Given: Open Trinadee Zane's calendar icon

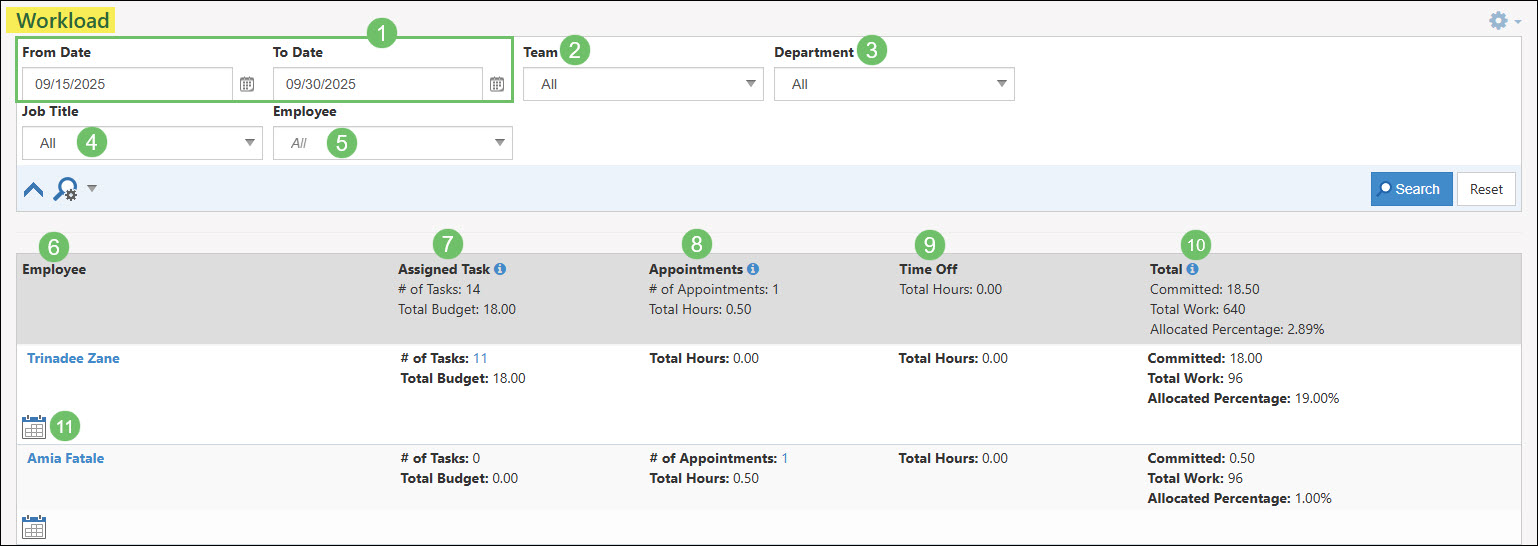Looking at the screenshot, I should pyautogui.click(x=34, y=428).
